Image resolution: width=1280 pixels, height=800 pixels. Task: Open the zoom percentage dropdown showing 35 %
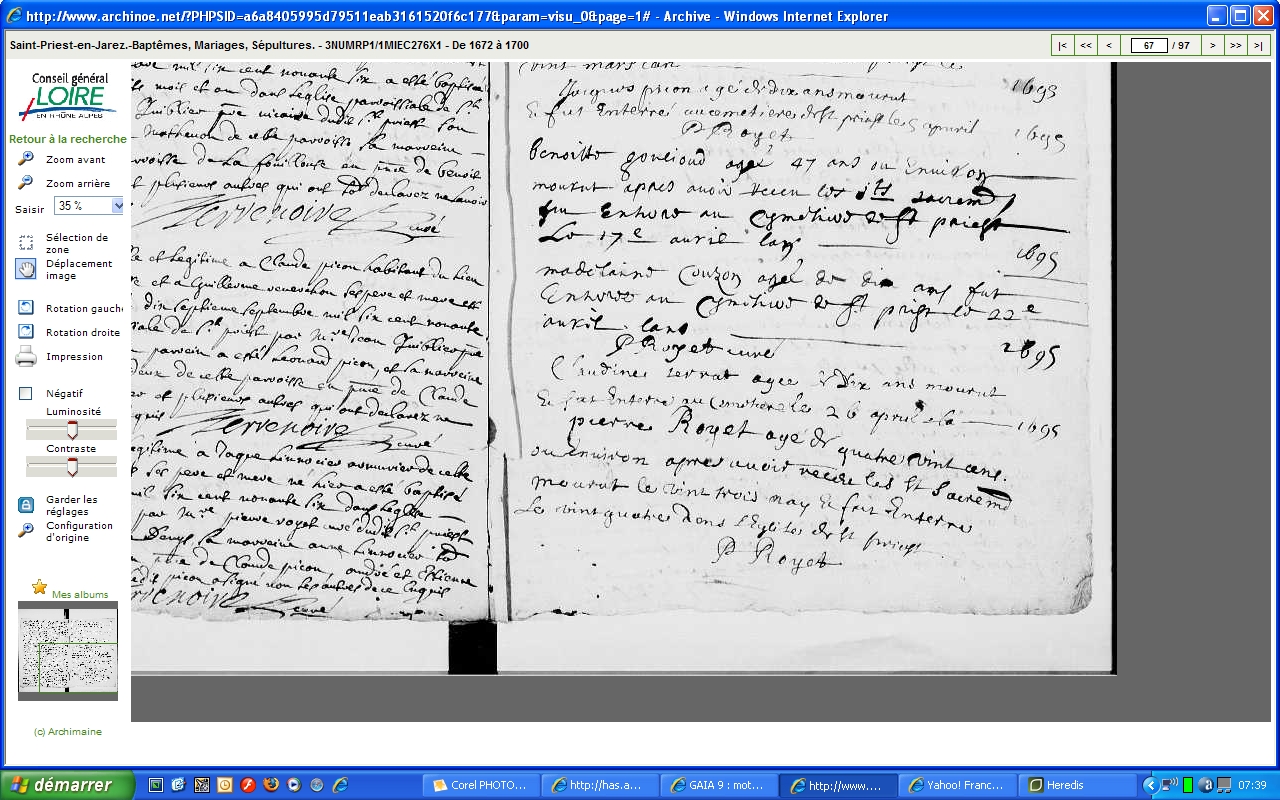coord(117,206)
